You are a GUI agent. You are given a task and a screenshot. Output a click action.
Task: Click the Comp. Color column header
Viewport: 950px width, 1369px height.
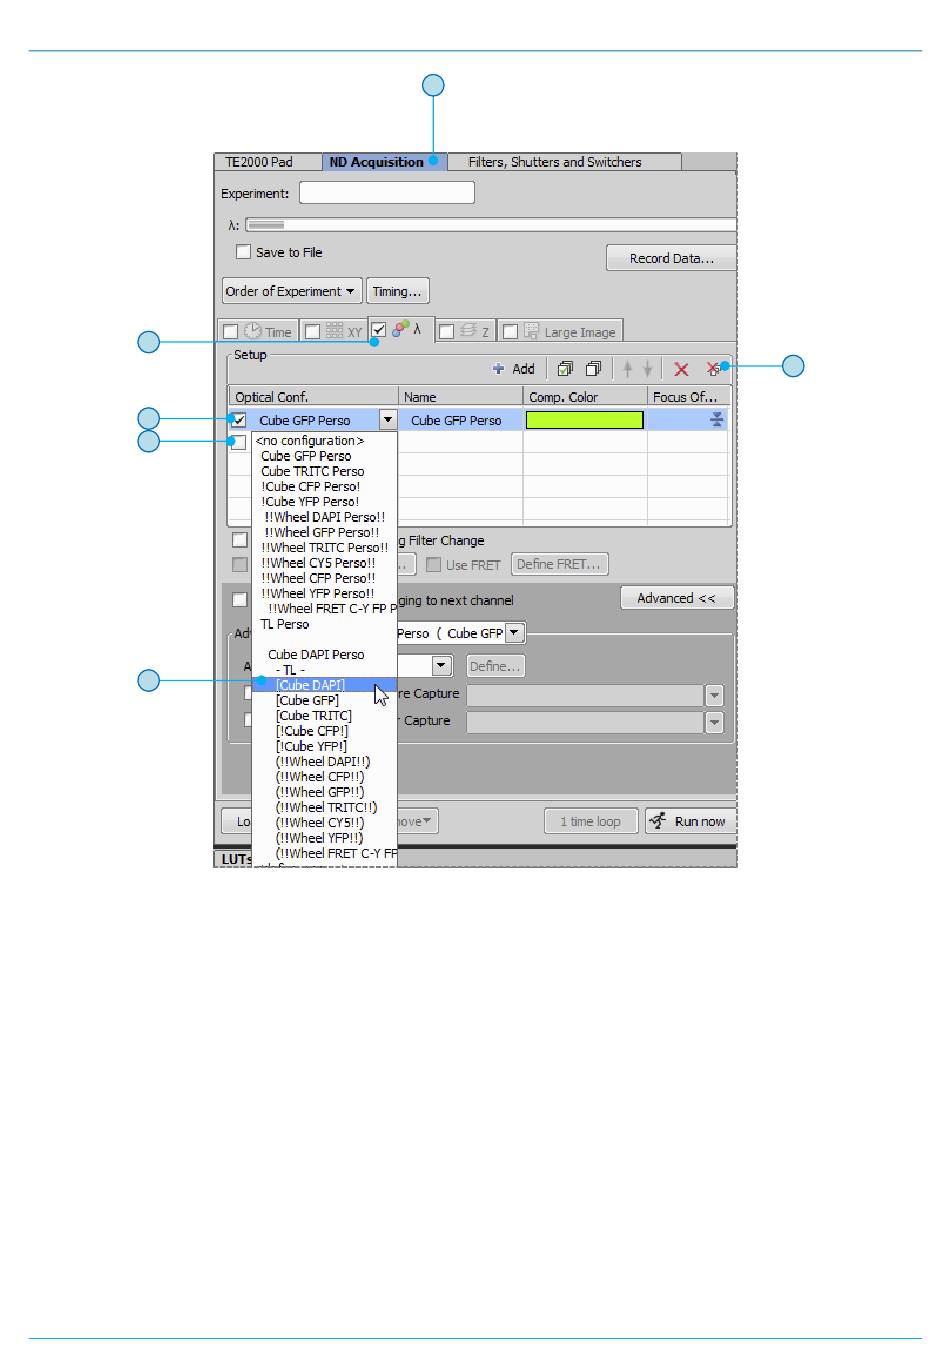585,397
